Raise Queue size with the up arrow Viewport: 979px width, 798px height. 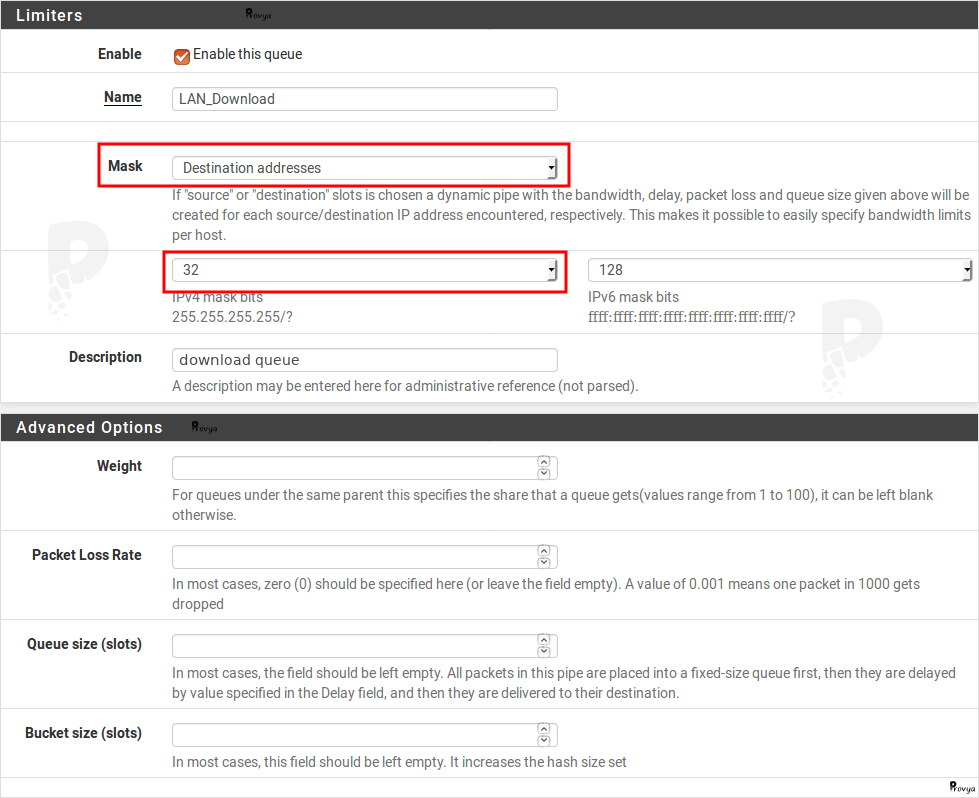[x=544, y=641]
